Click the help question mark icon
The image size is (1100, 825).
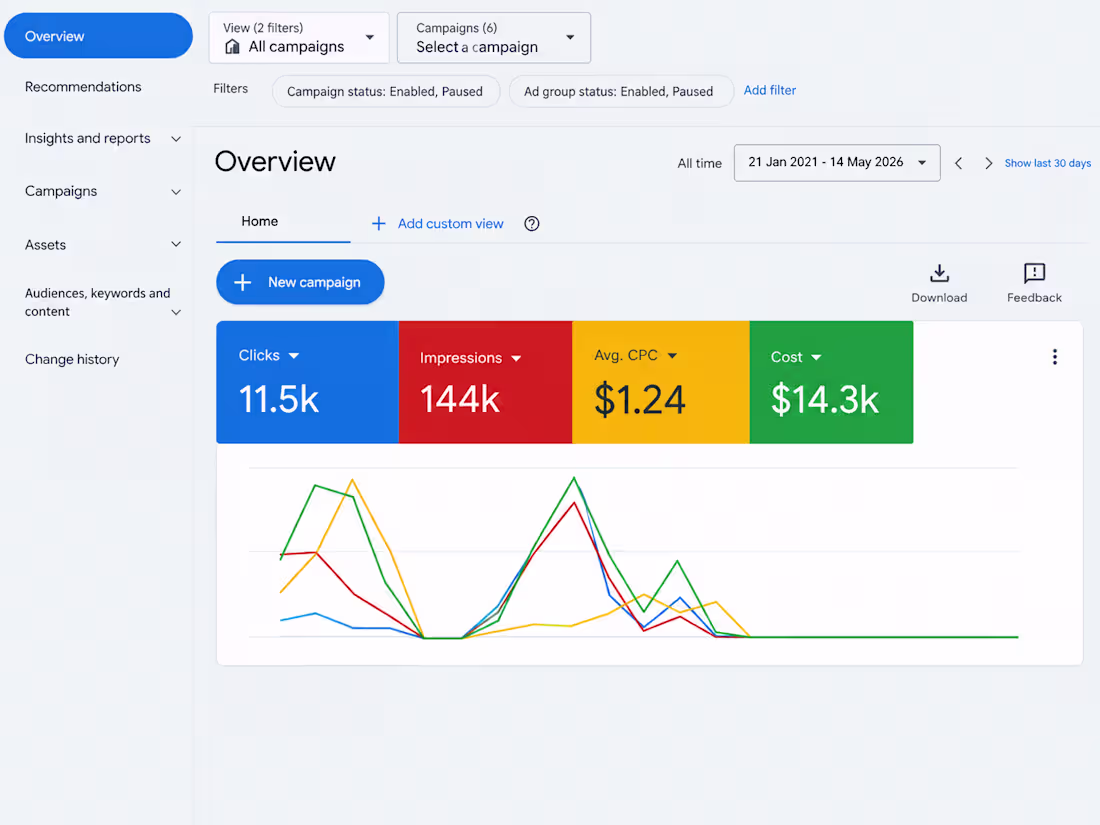532,224
